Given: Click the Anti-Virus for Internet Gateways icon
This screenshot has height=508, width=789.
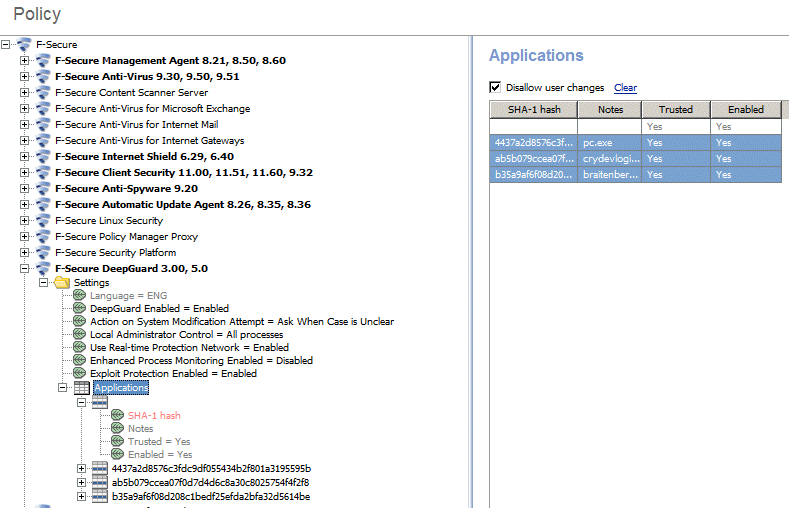Looking at the screenshot, I should (x=43, y=141).
